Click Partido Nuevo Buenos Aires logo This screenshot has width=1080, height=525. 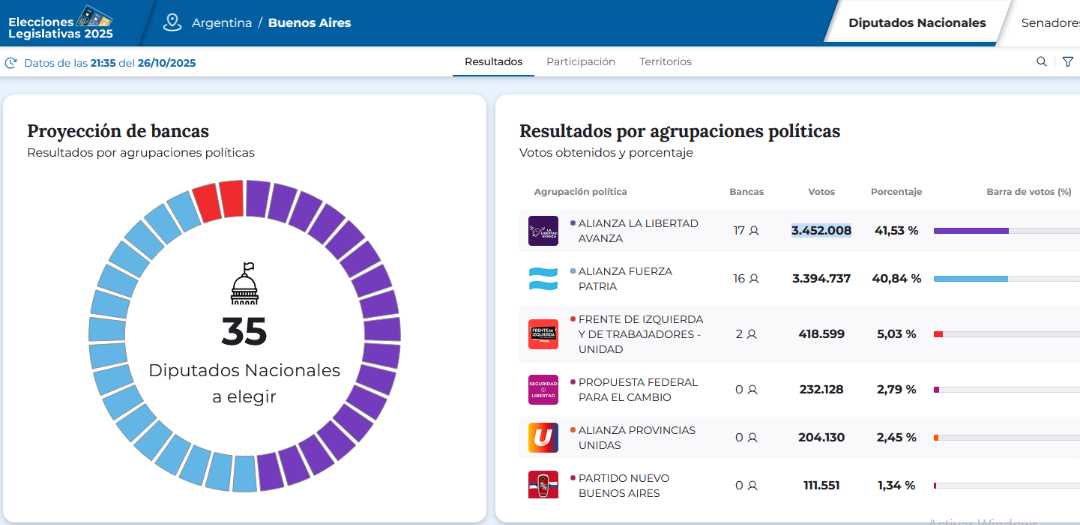[543, 485]
